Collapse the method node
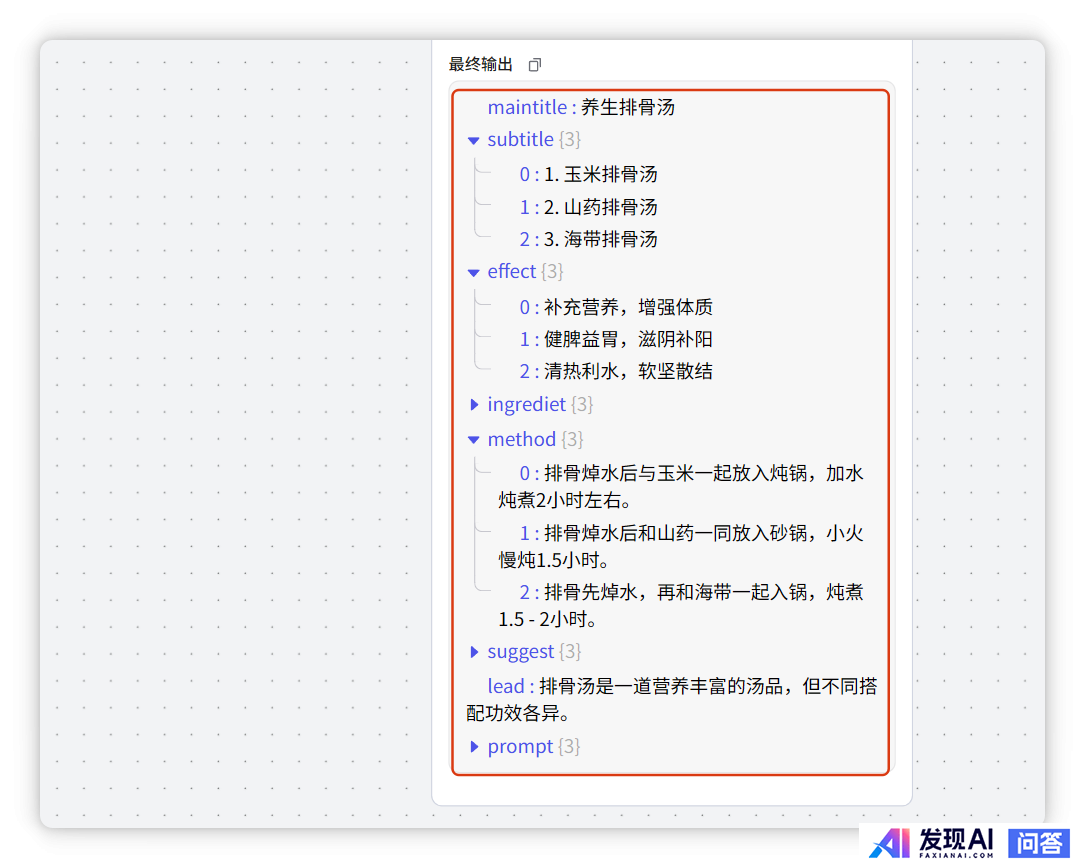Image resolution: width=1085 pixels, height=868 pixels. (474, 440)
